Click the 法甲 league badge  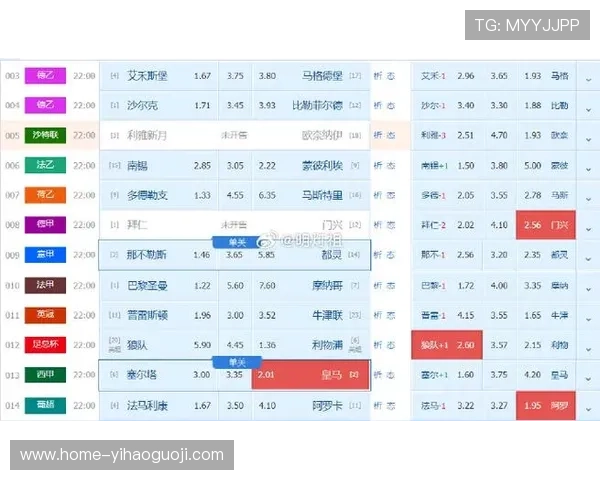tap(45, 285)
